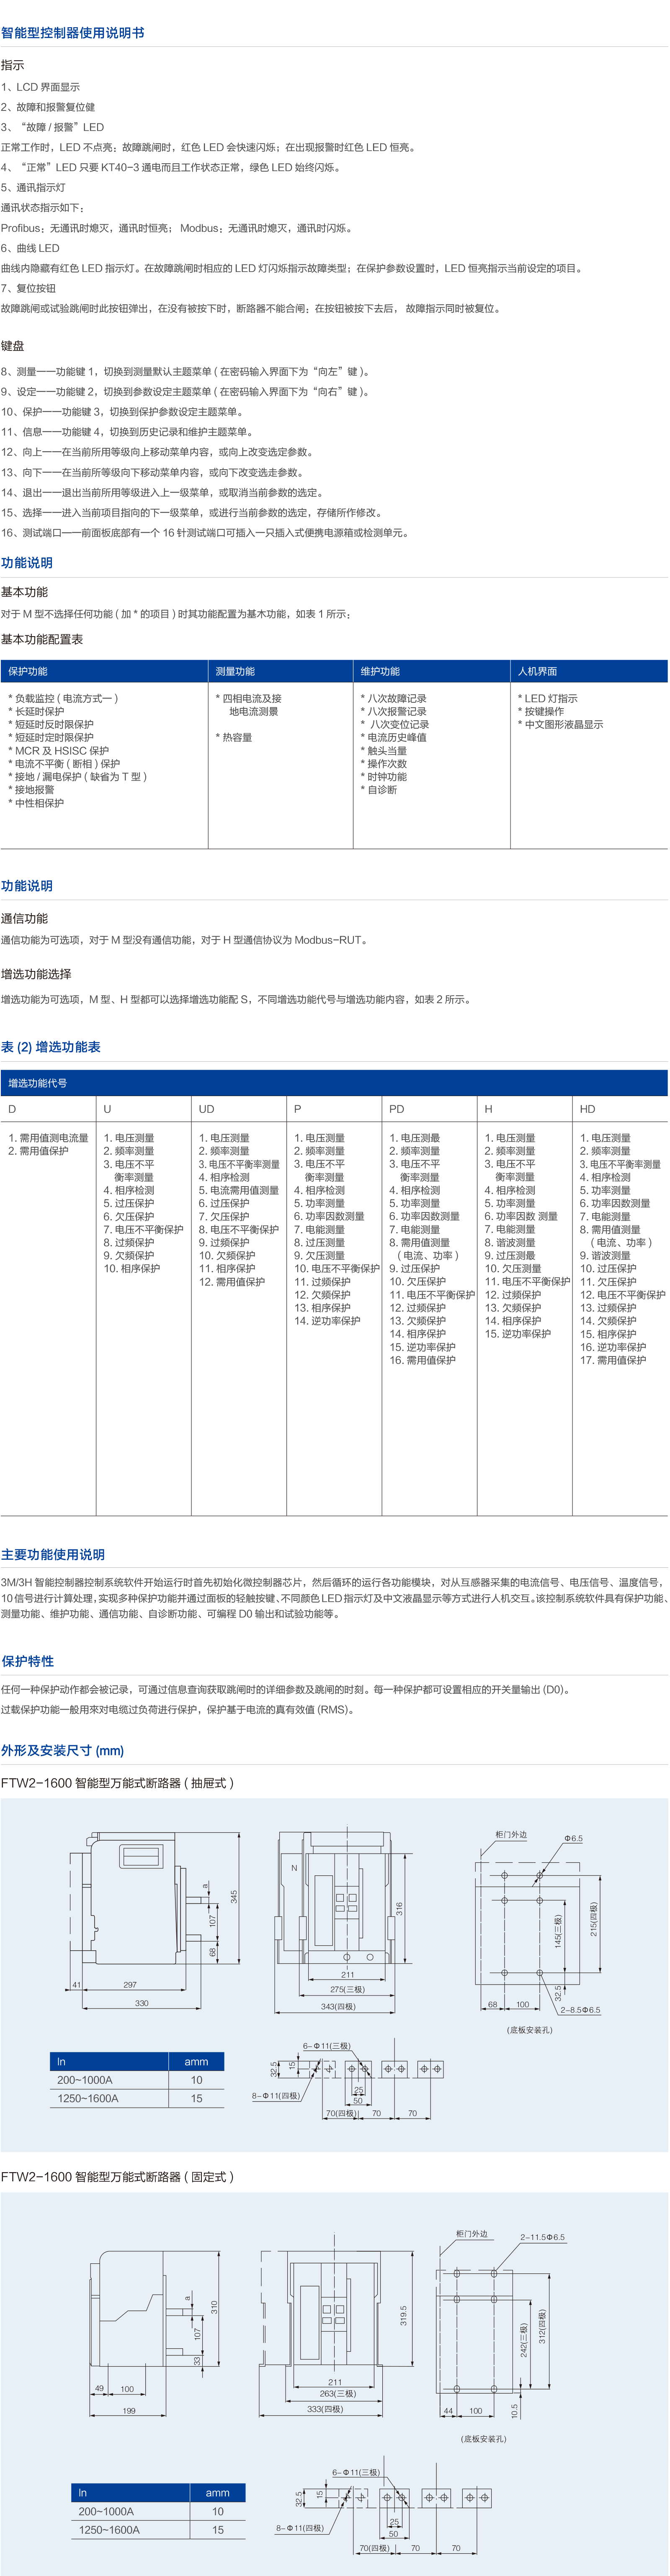670x2576 pixels.
Task: Click the line starting 10、保护——功能键 3
Action: [x=121, y=412]
